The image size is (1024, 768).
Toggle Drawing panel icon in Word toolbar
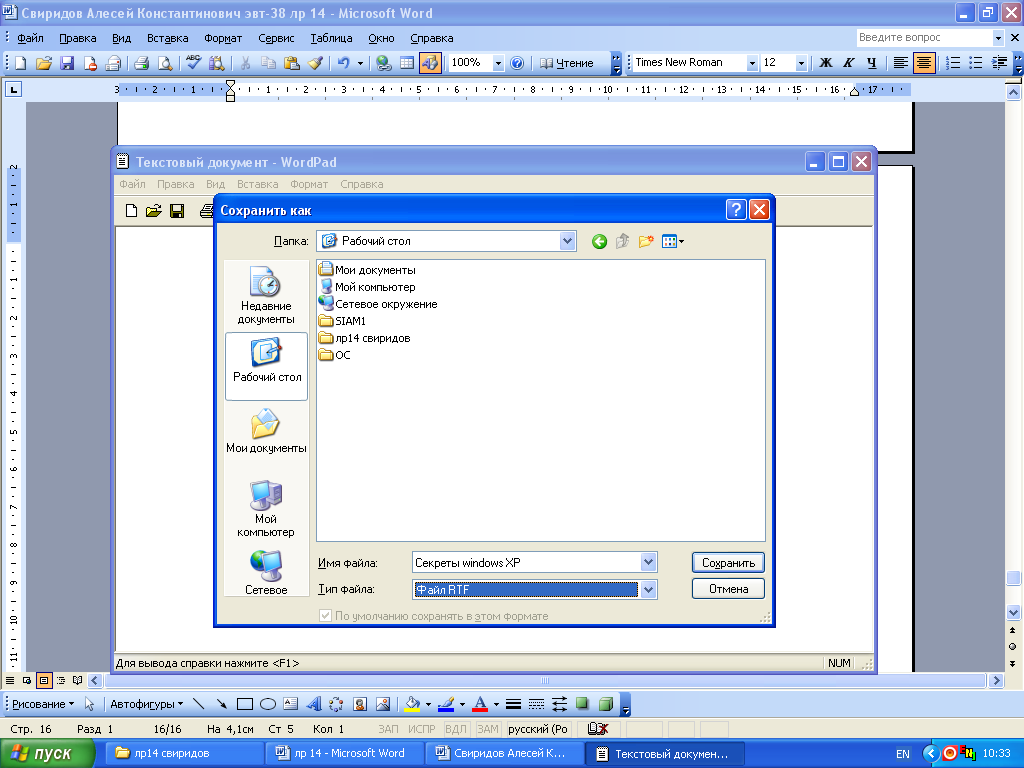click(x=430, y=63)
